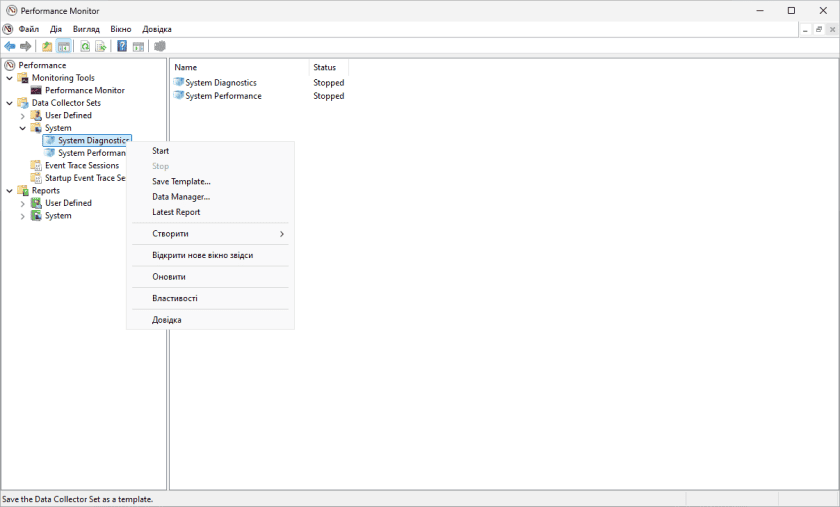
Task: Click the Up one level folder icon
Action: point(47,46)
